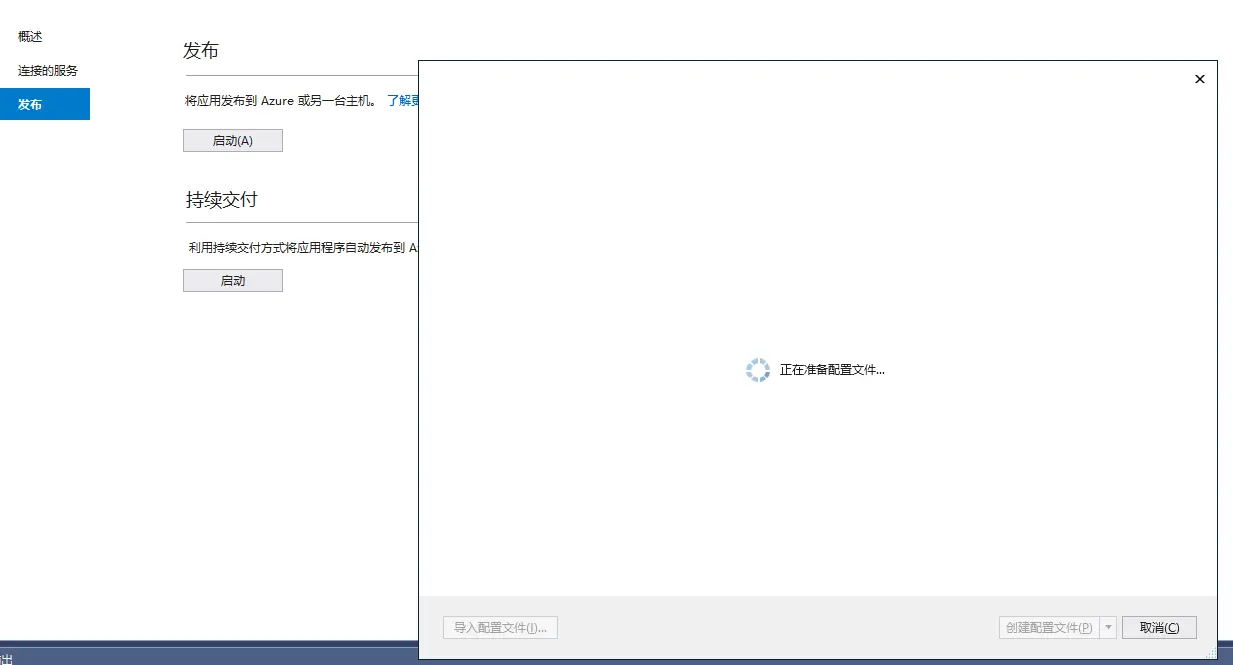Click the 正在准备配置文件 status text
The height and width of the screenshot is (665, 1233).
(x=830, y=370)
